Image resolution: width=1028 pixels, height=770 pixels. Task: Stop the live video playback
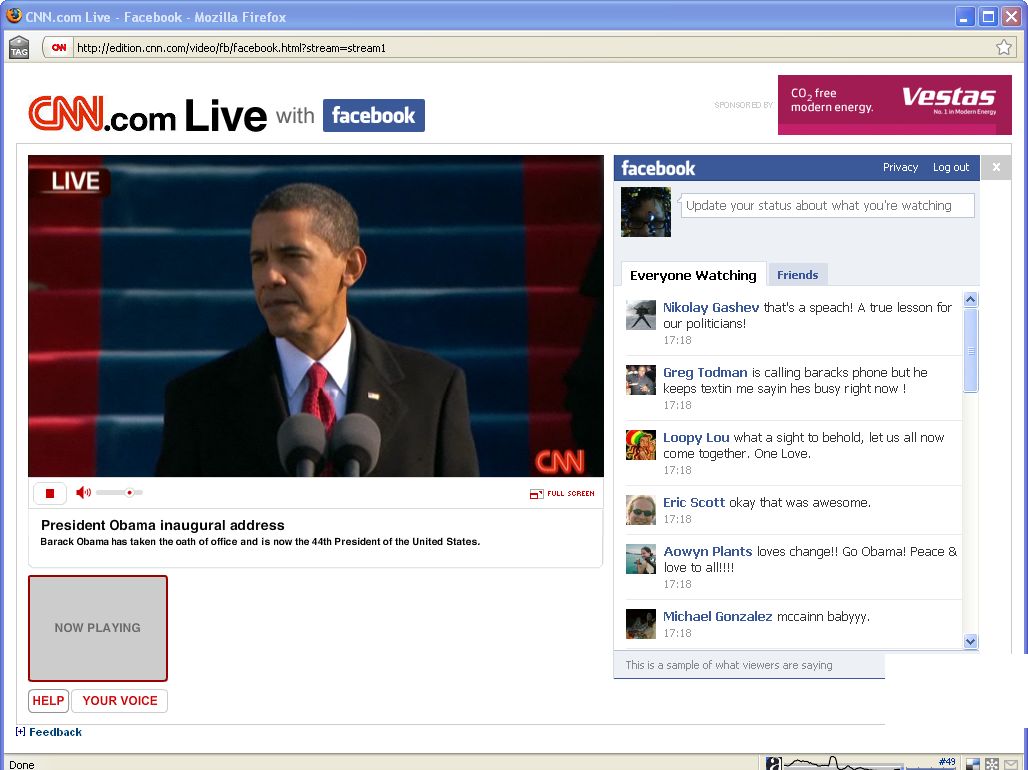coord(50,493)
